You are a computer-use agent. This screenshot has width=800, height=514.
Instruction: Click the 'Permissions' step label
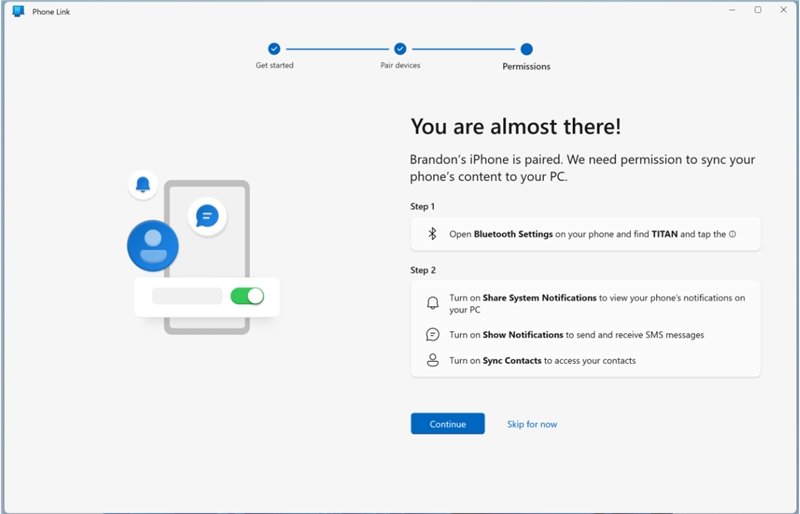tap(526, 66)
